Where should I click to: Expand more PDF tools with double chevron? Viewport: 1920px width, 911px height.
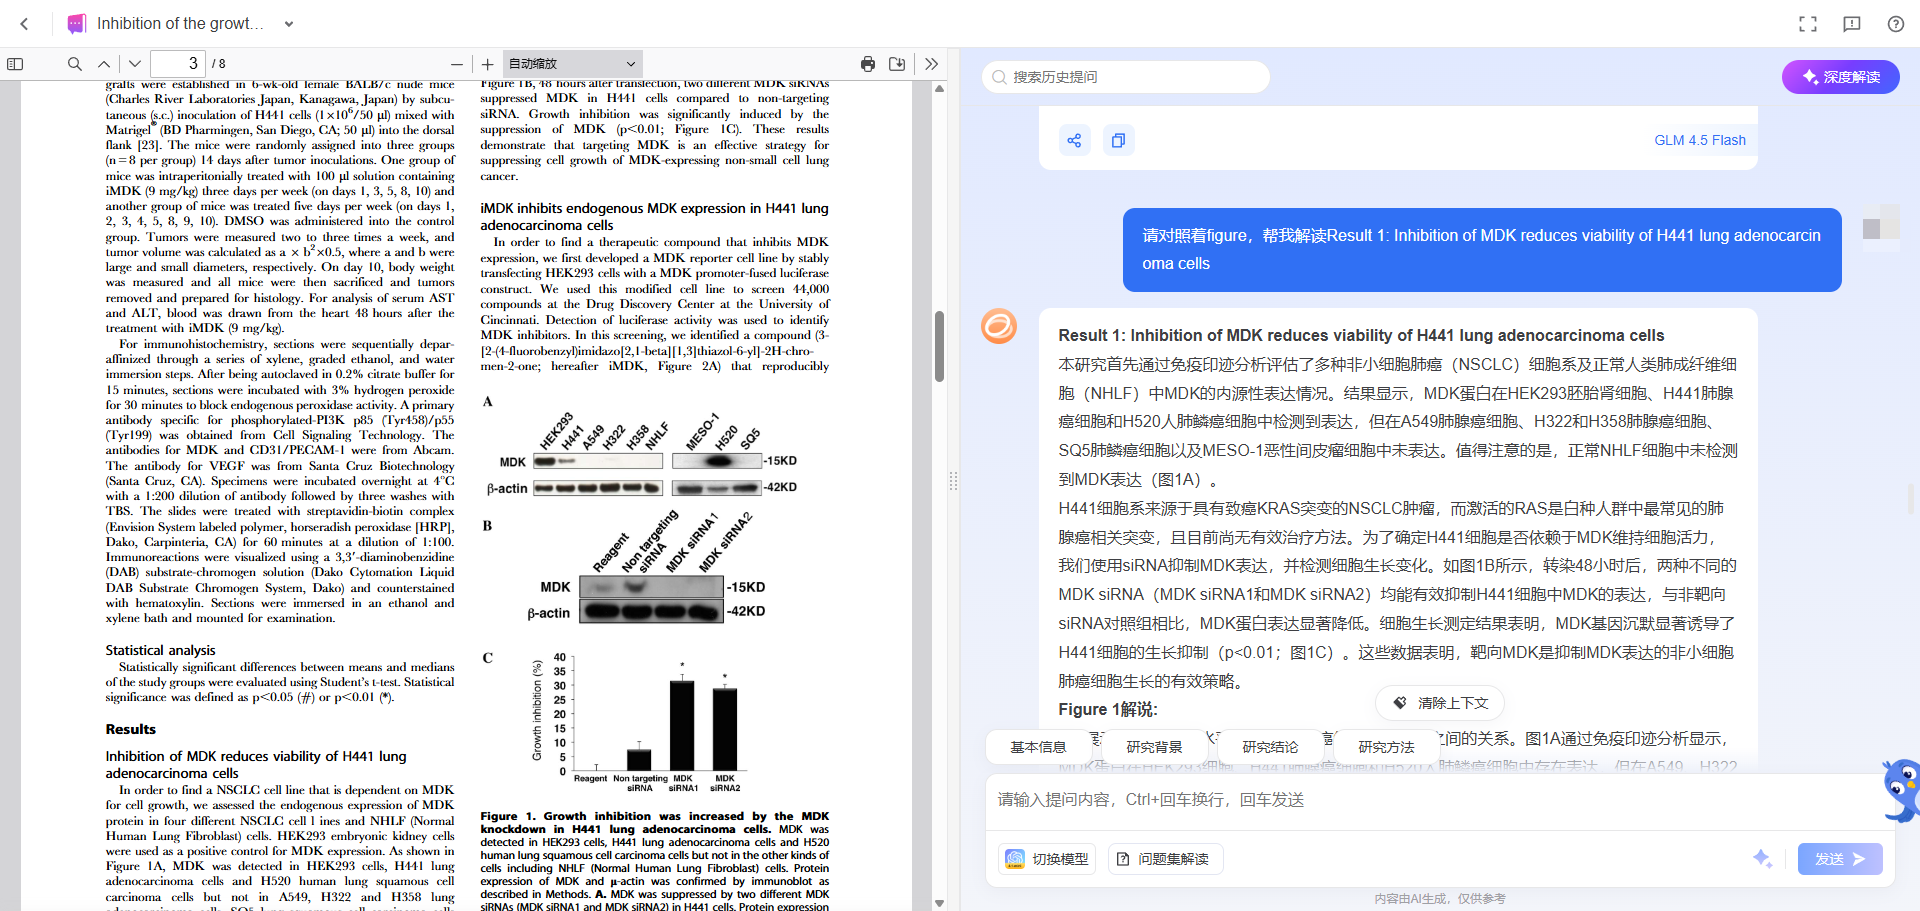coord(931,64)
